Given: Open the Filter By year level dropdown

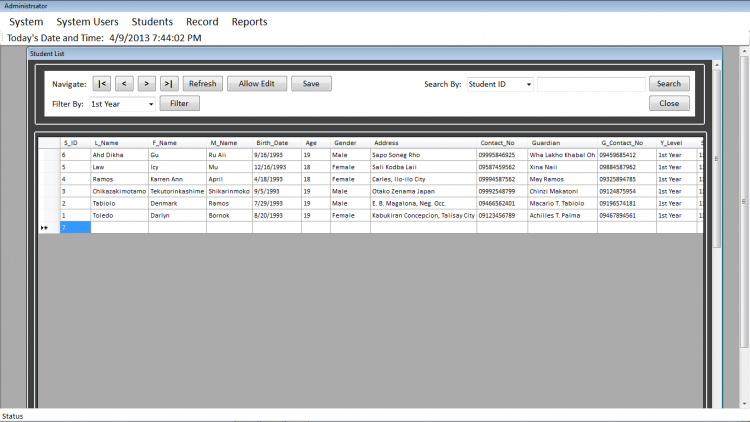Looking at the screenshot, I should click(151, 103).
